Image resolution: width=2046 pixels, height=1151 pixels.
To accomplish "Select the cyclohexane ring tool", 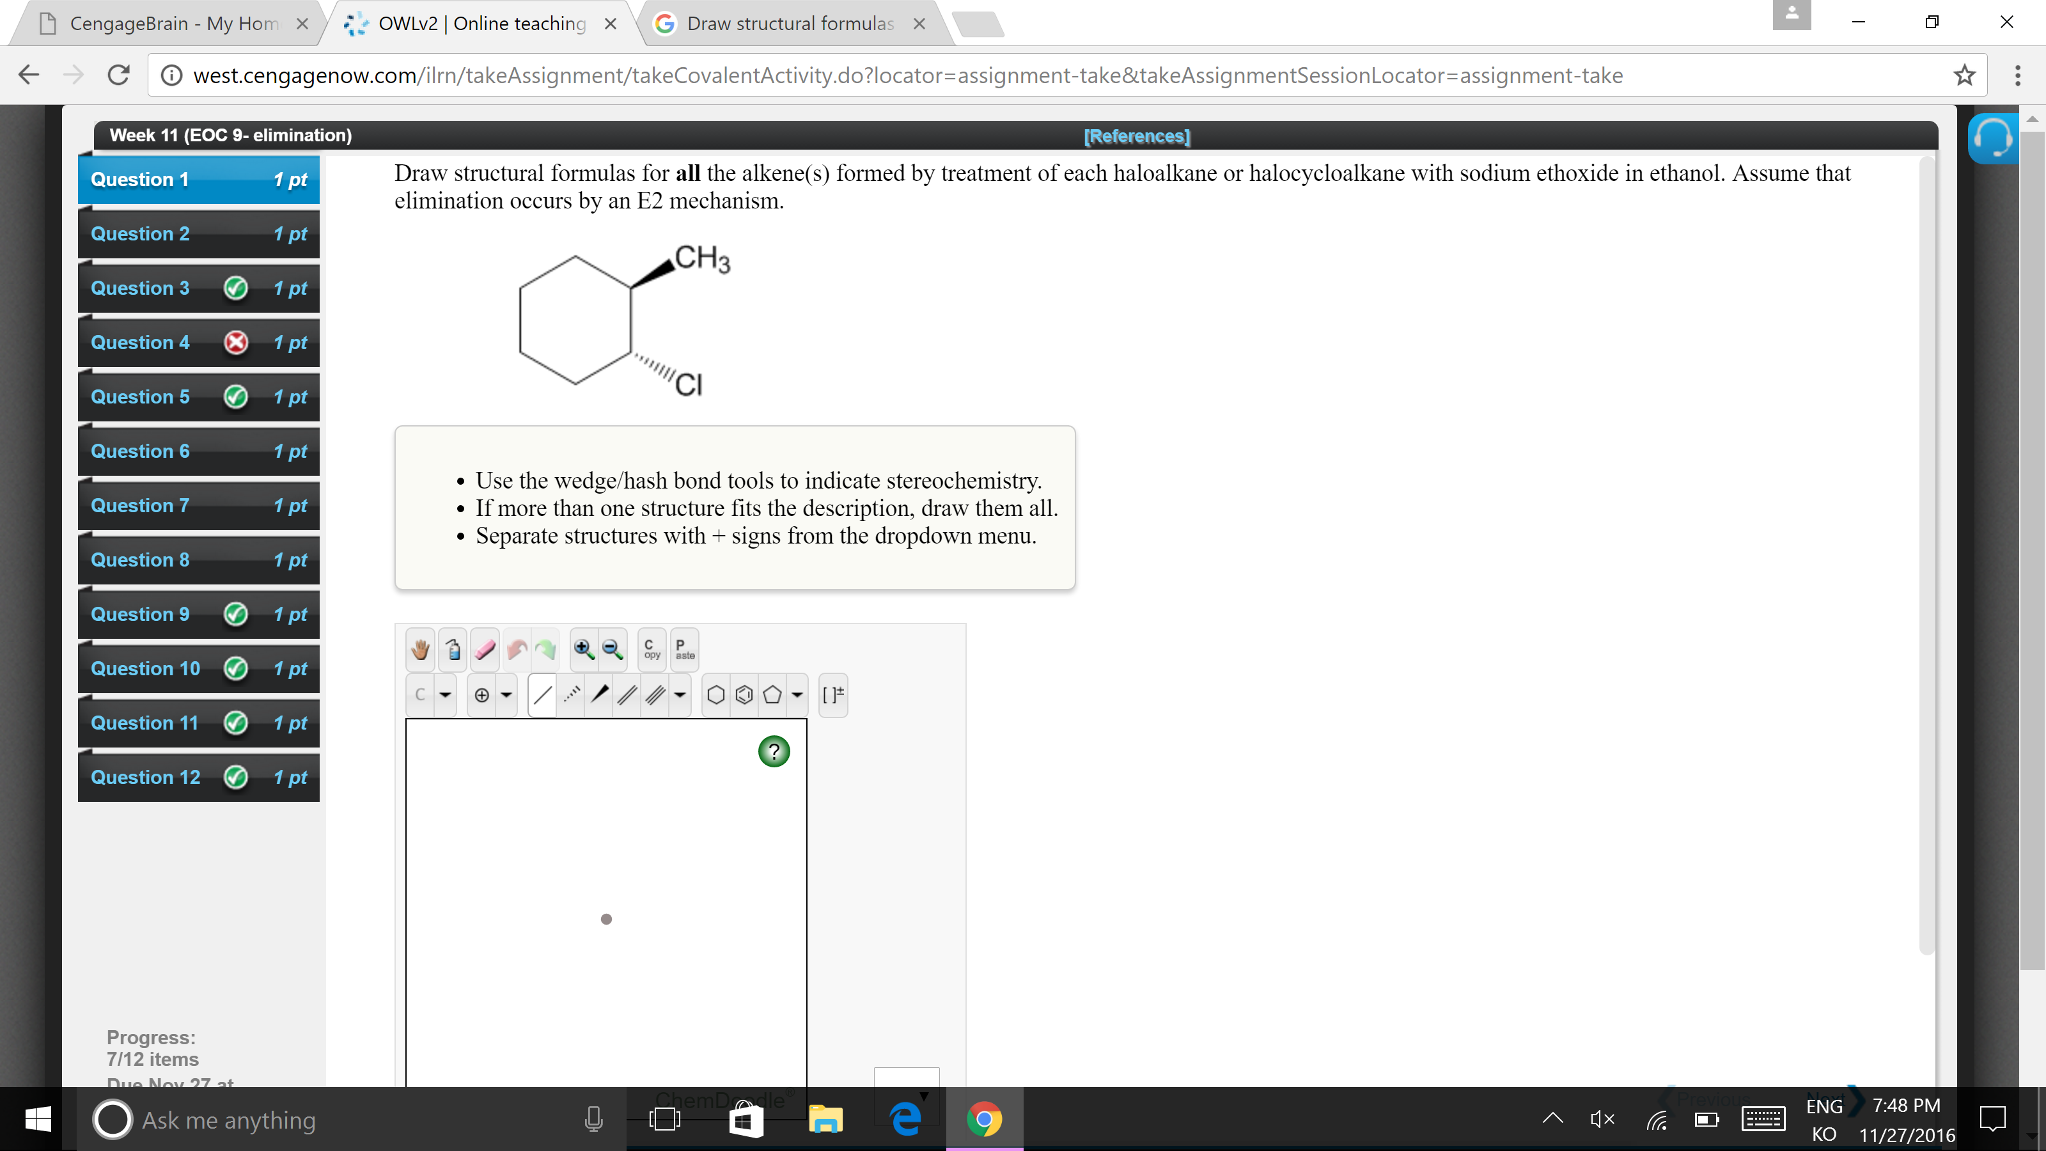I will (x=716, y=694).
